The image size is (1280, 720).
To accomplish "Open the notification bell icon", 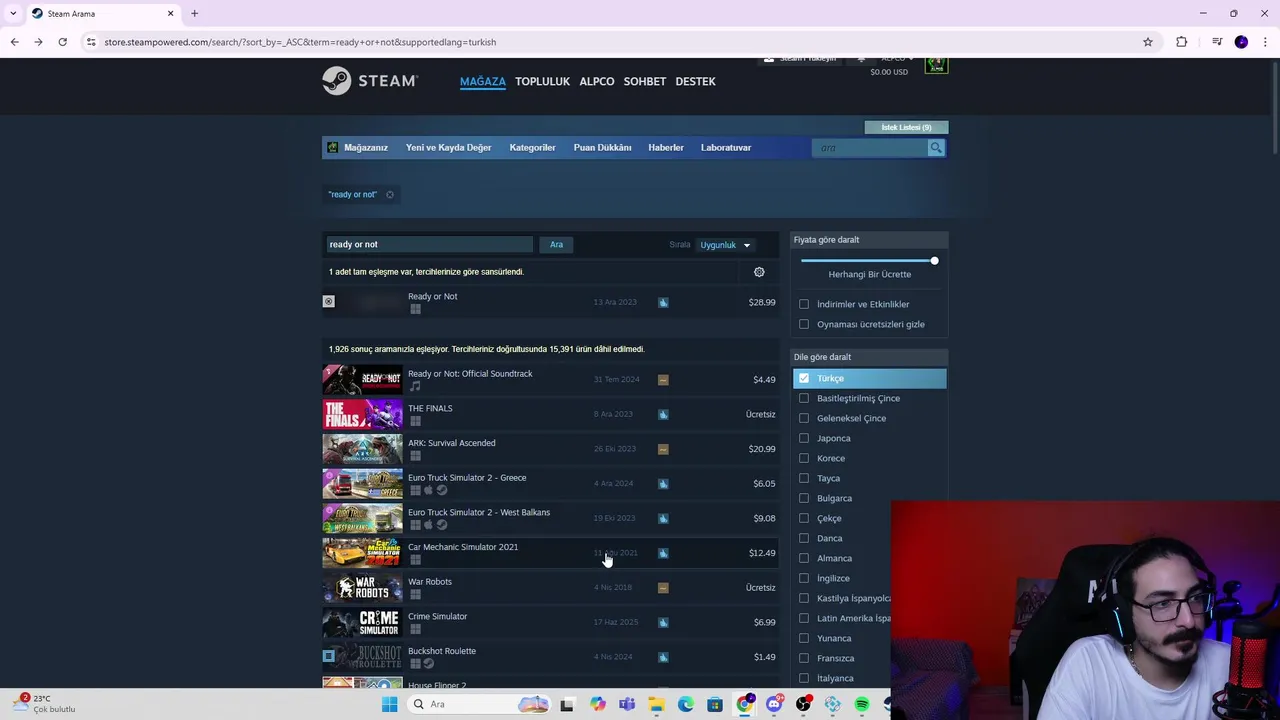I will pyautogui.click(x=861, y=59).
